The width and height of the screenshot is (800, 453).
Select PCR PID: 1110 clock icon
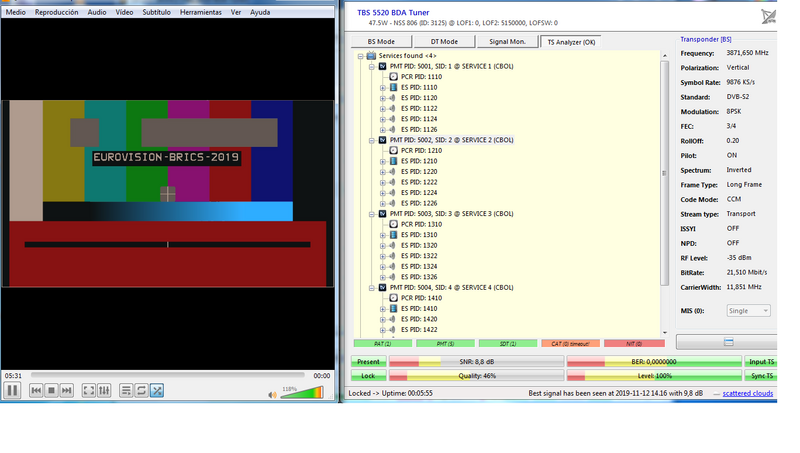(x=393, y=77)
